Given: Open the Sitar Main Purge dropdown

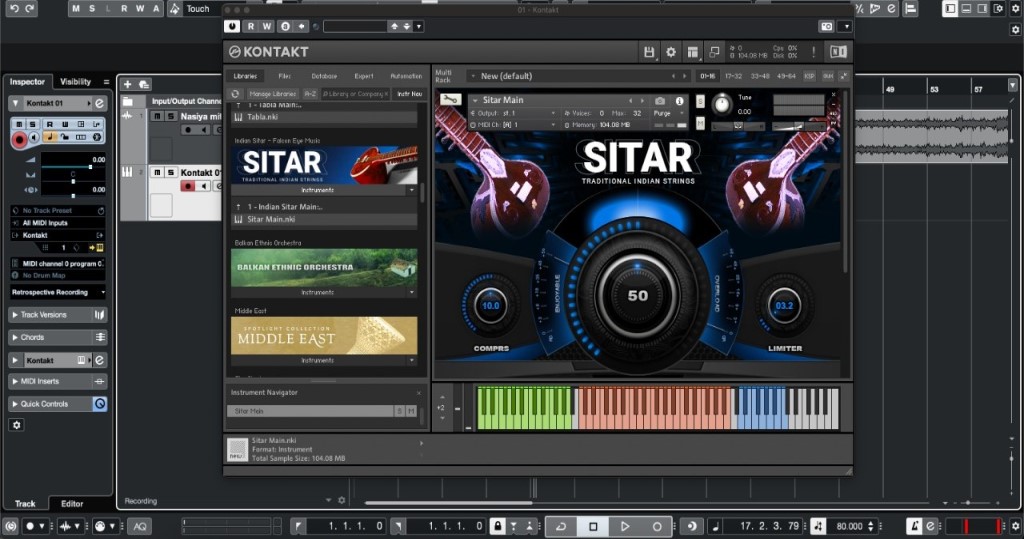Looking at the screenshot, I should 669,113.
